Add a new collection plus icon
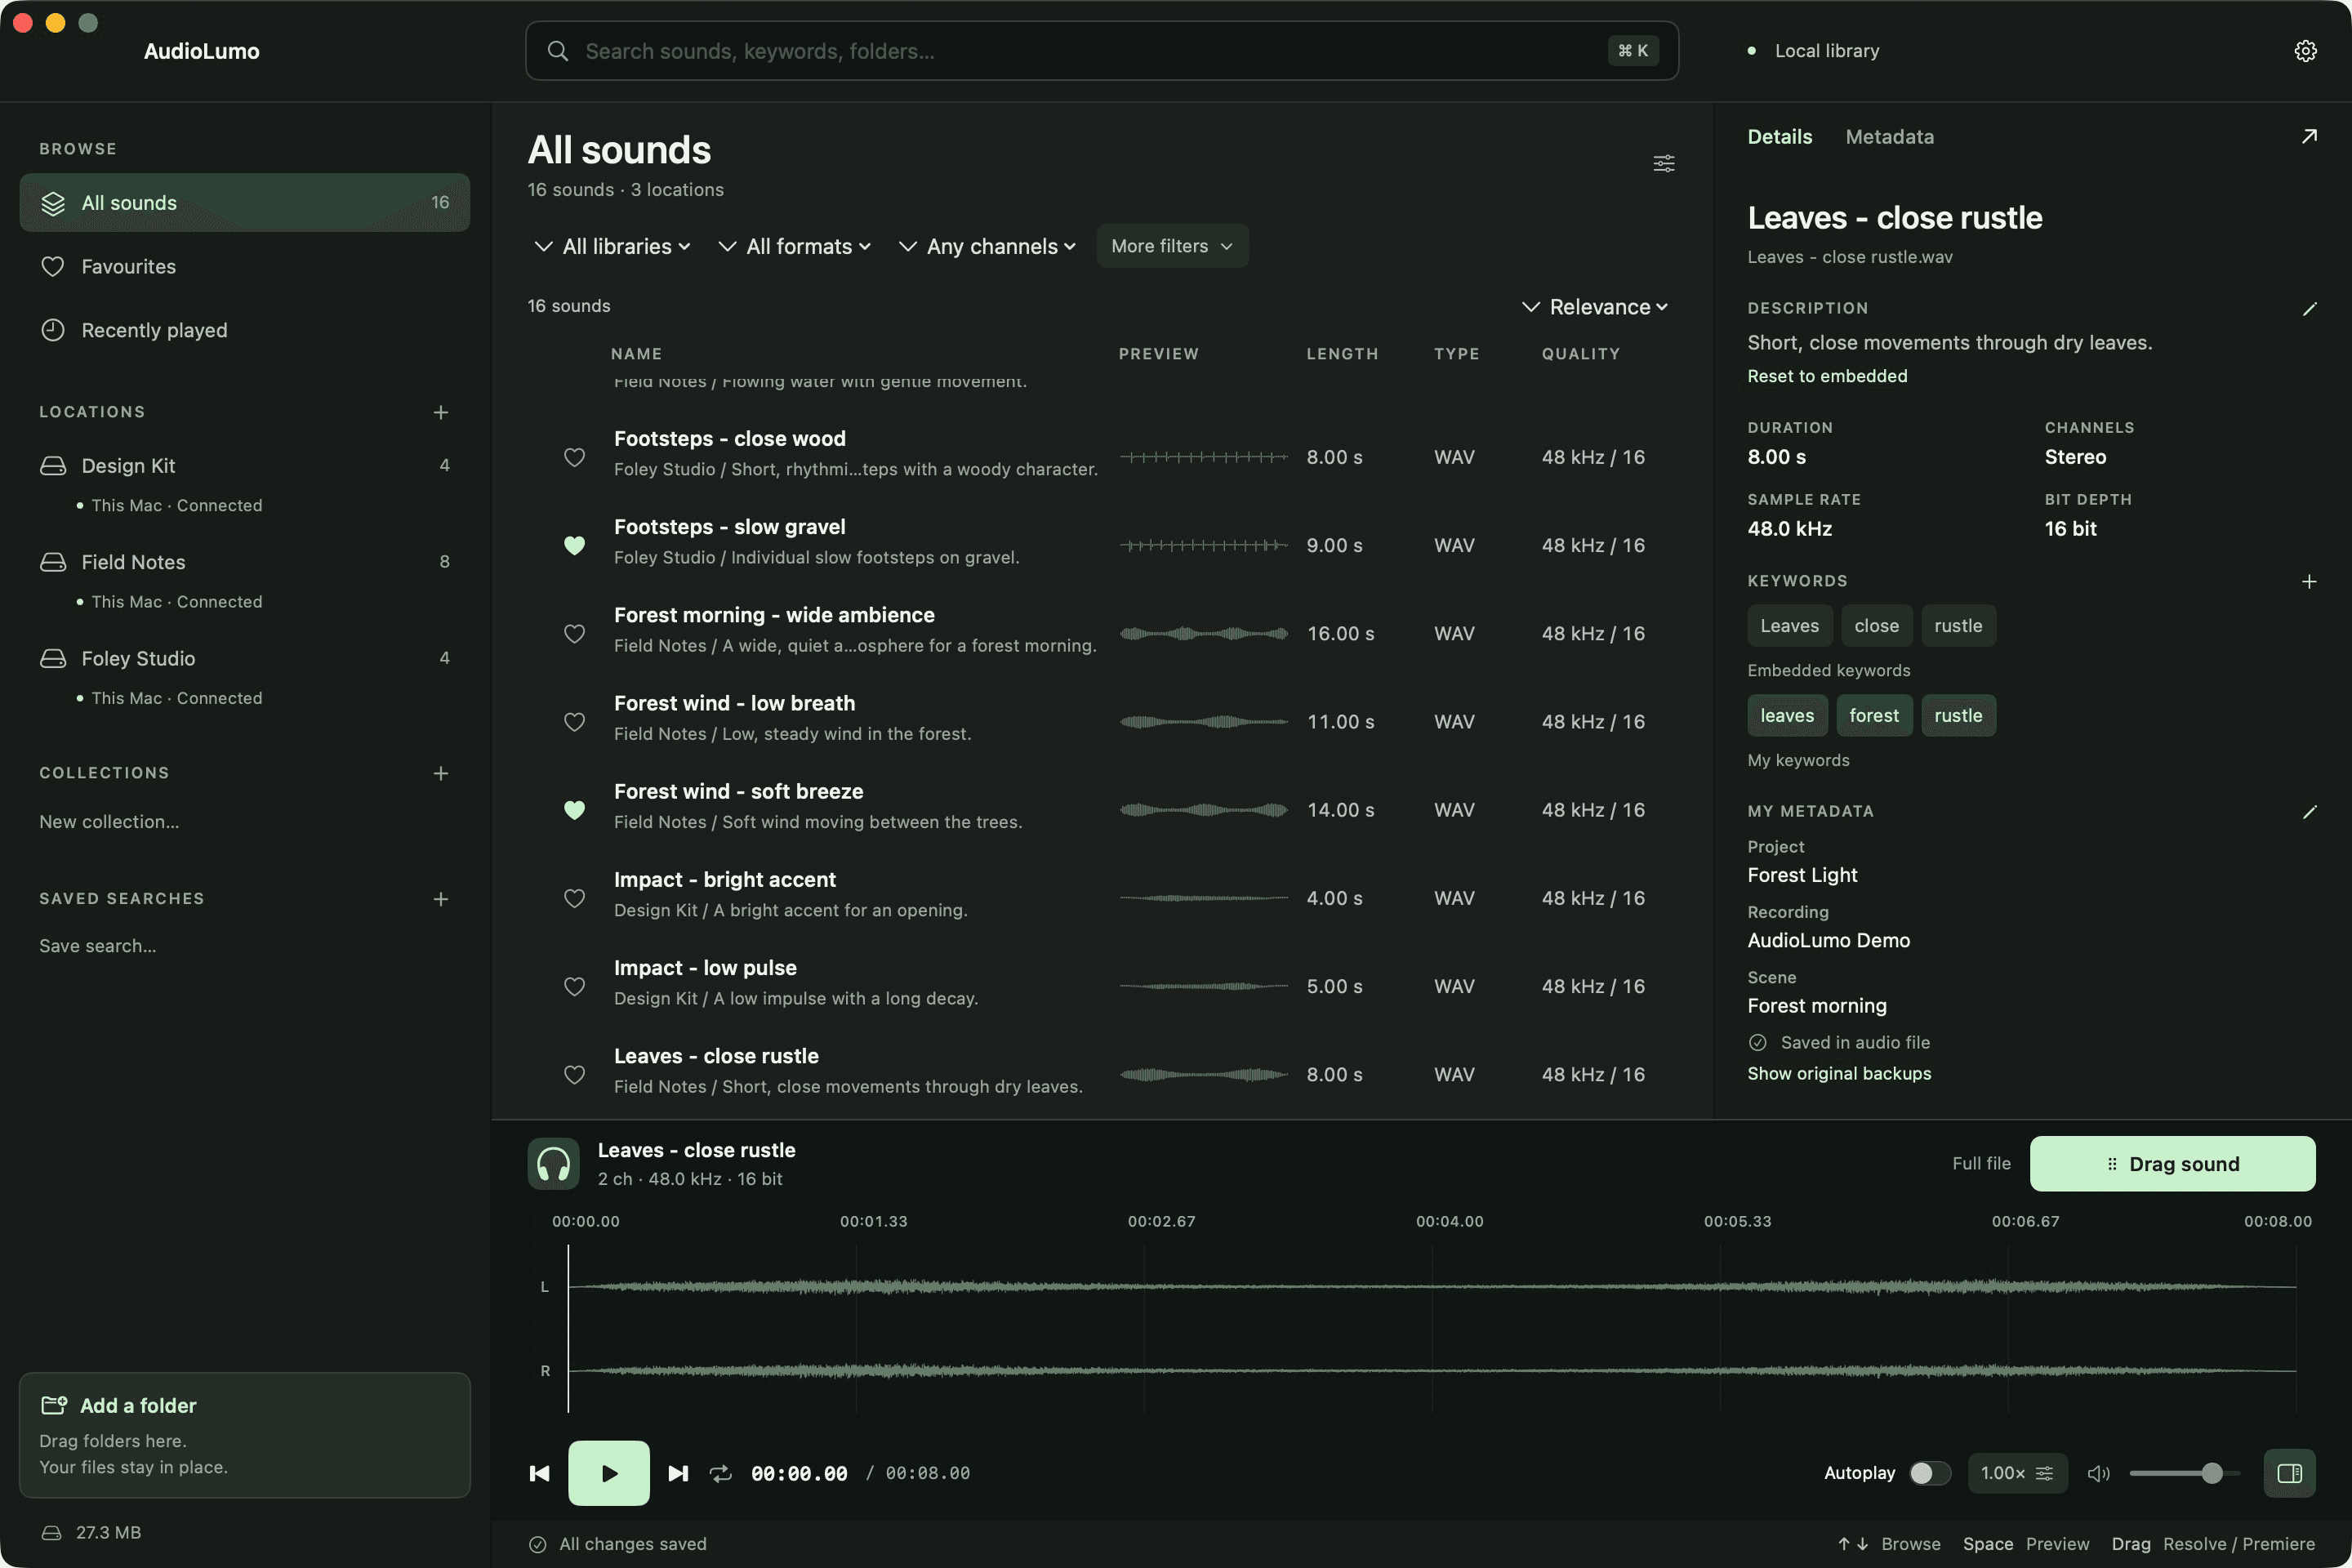The image size is (2352, 1568). (x=441, y=773)
